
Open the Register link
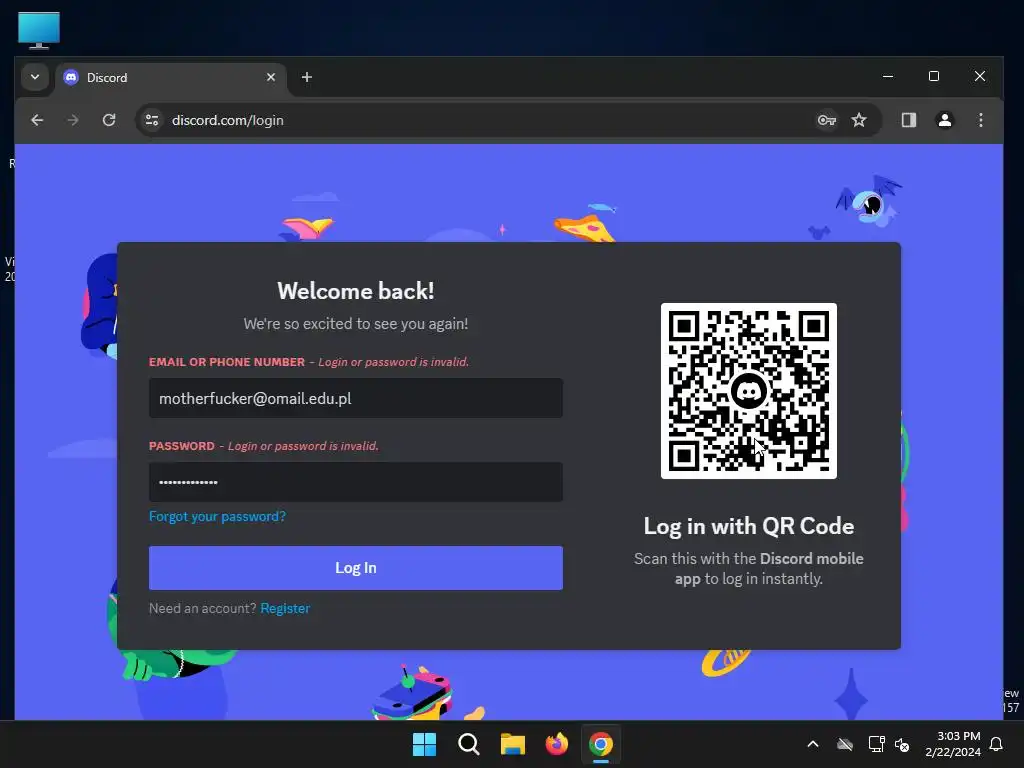pyautogui.click(x=285, y=608)
